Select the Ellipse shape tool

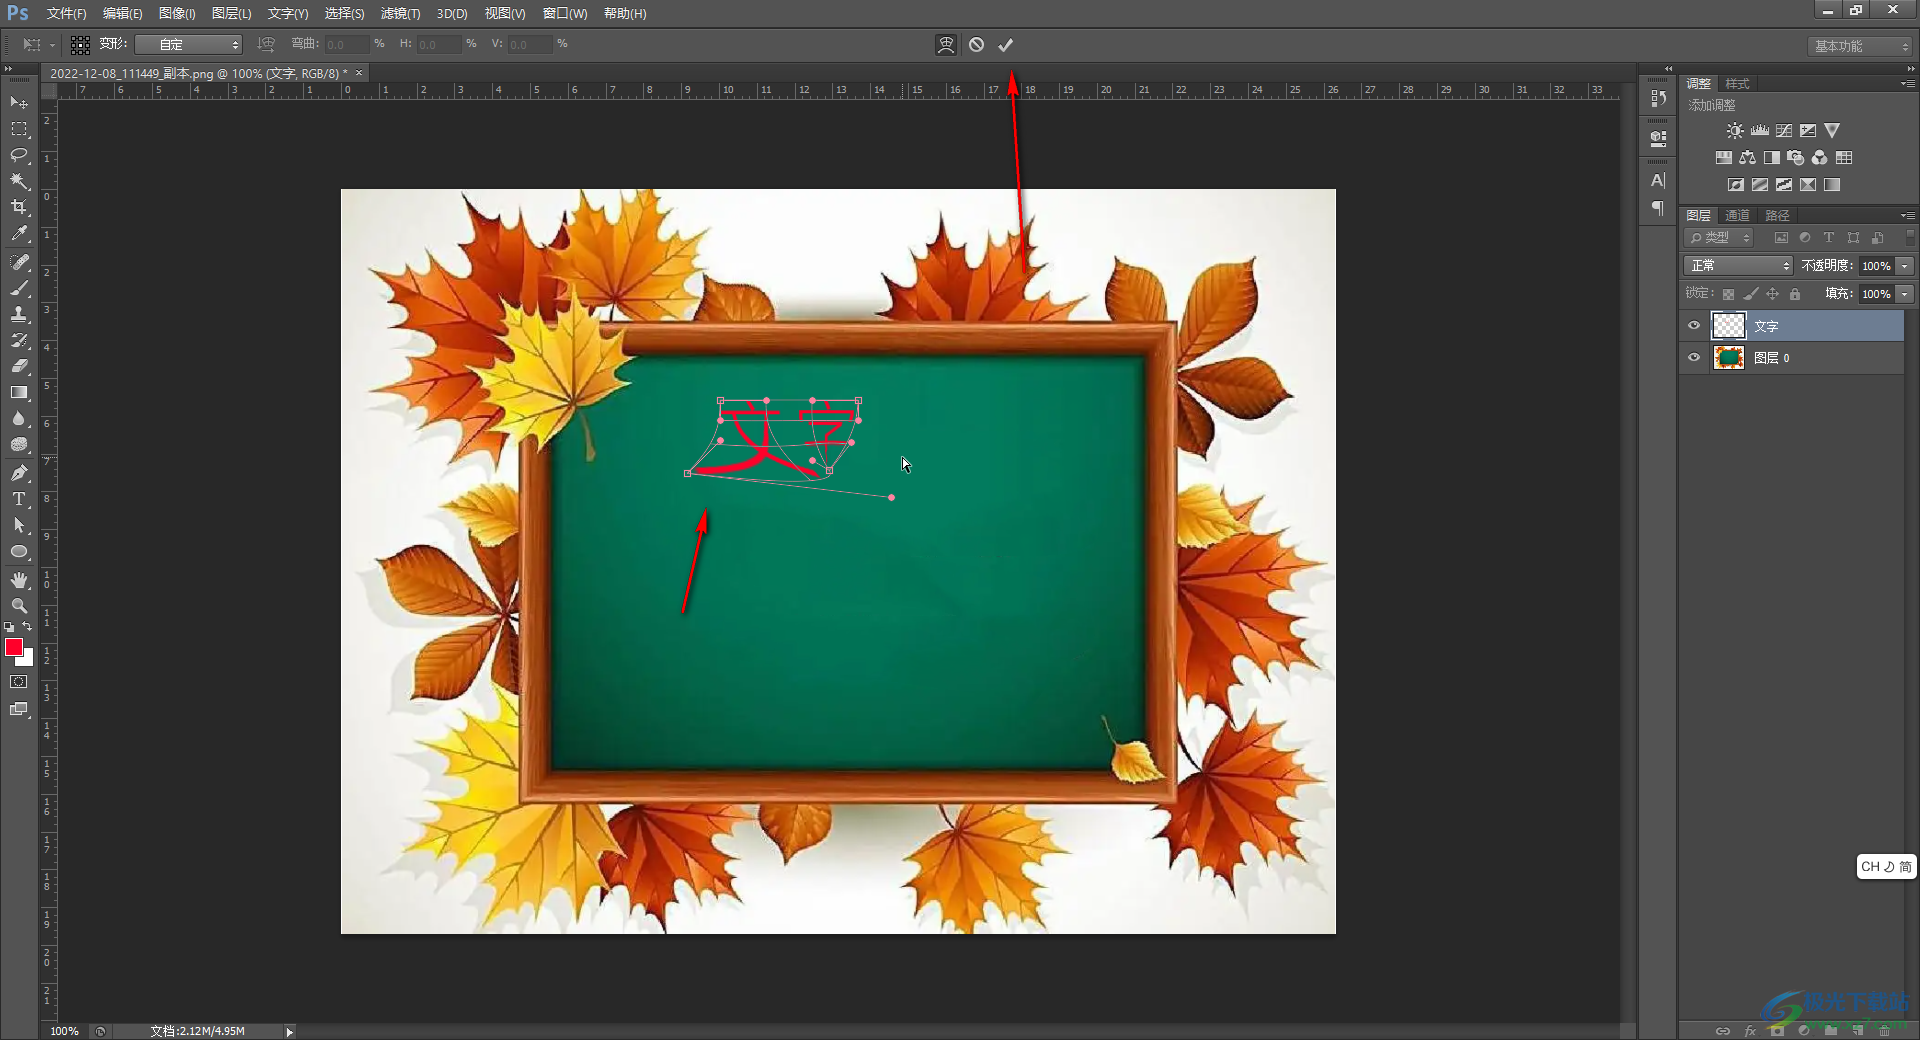coord(19,552)
